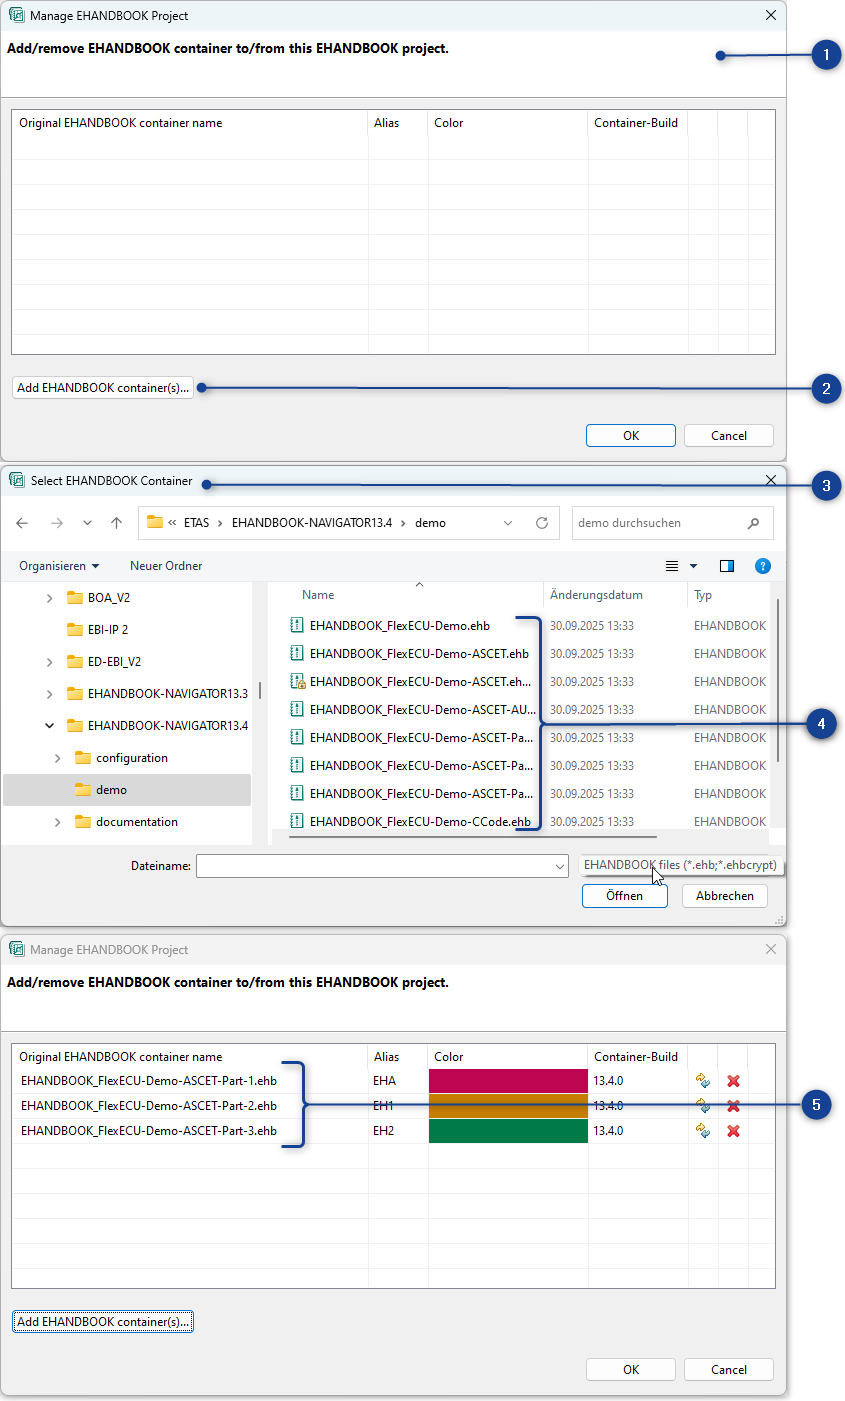Toggle the preview pane in file dialog
This screenshot has width=845, height=1401.
tap(727, 565)
